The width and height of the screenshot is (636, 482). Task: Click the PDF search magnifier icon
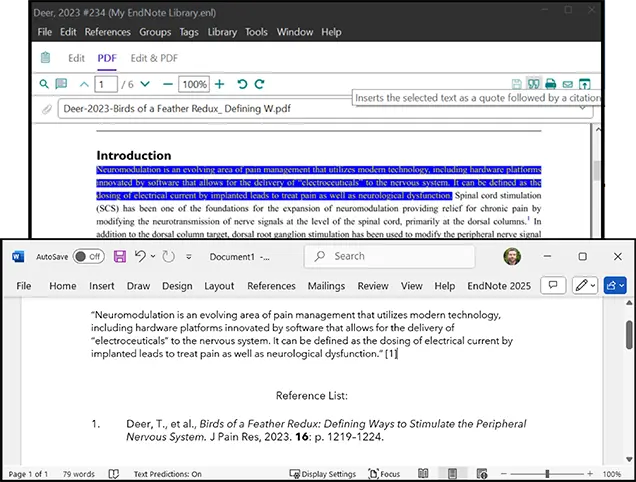point(43,84)
